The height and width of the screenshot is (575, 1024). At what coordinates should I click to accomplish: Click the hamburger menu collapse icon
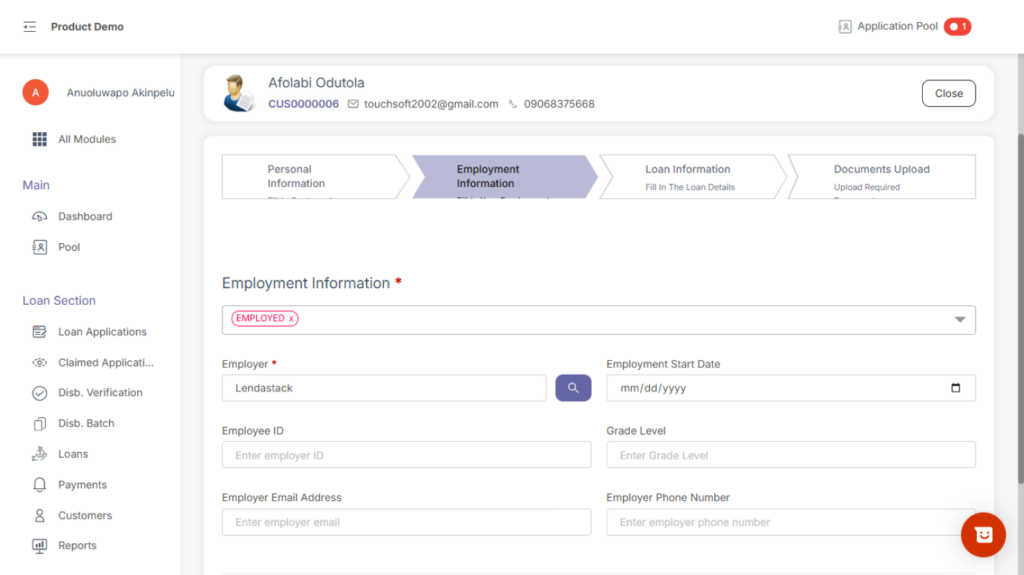[29, 27]
